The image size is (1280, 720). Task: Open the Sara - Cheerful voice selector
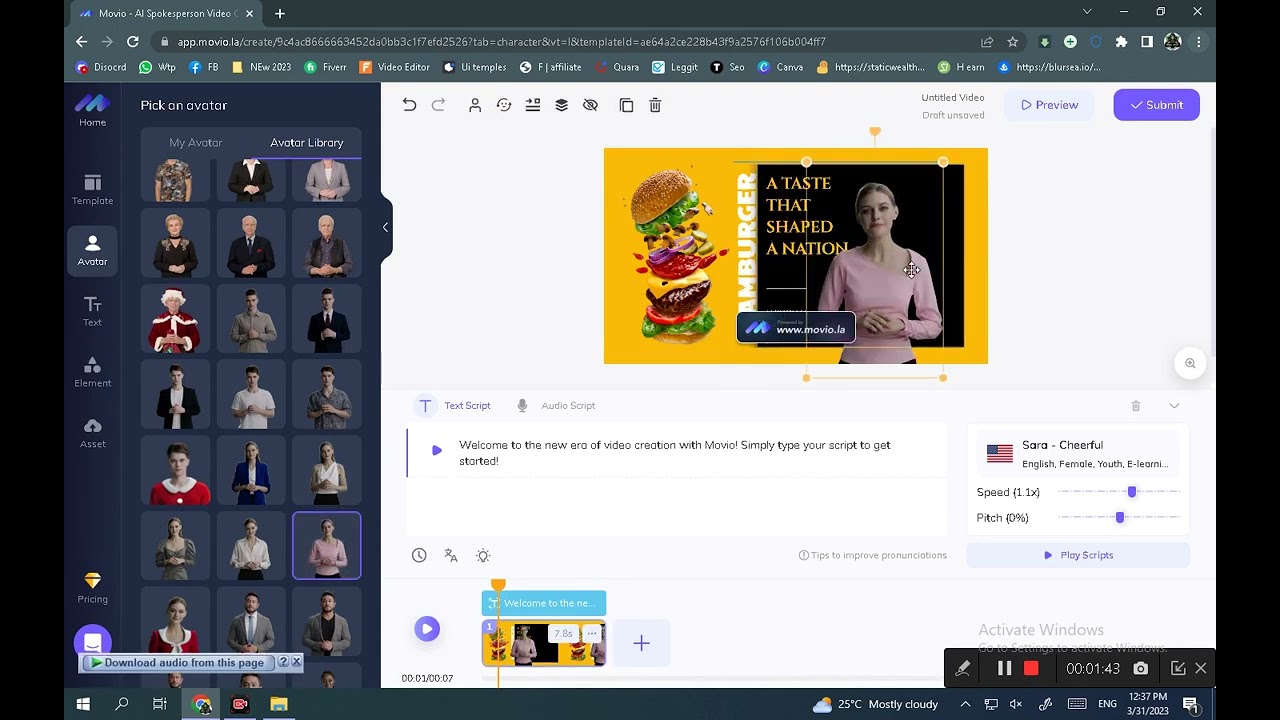pos(1077,454)
